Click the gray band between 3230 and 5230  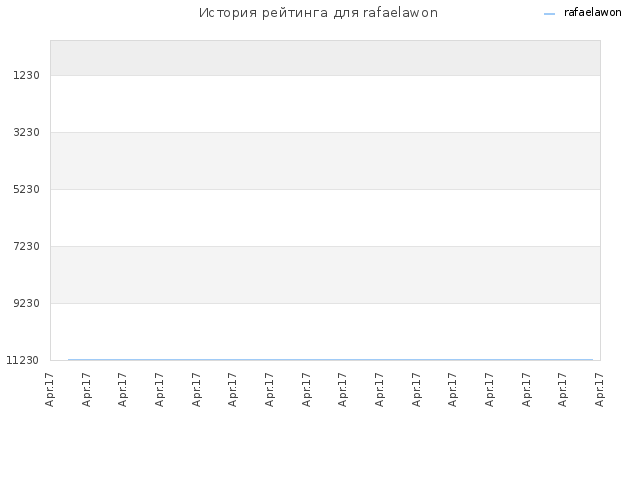pos(325,161)
